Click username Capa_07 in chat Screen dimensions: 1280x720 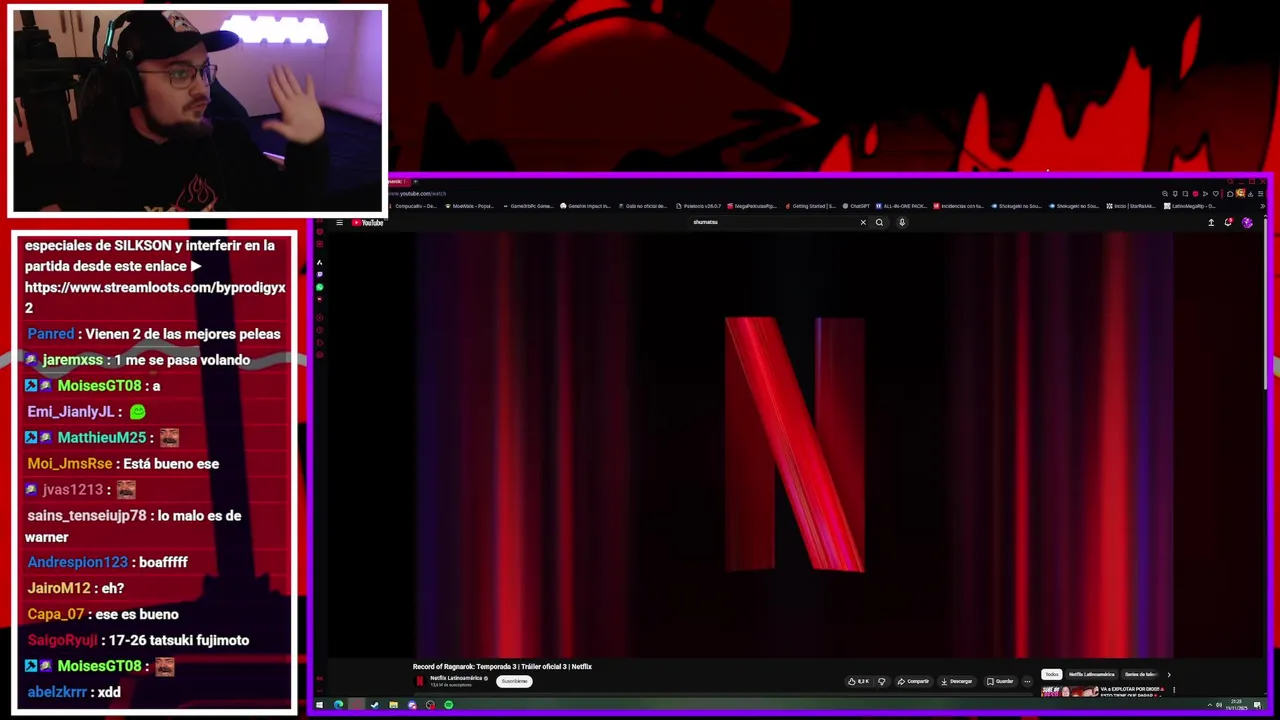click(56, 614)
